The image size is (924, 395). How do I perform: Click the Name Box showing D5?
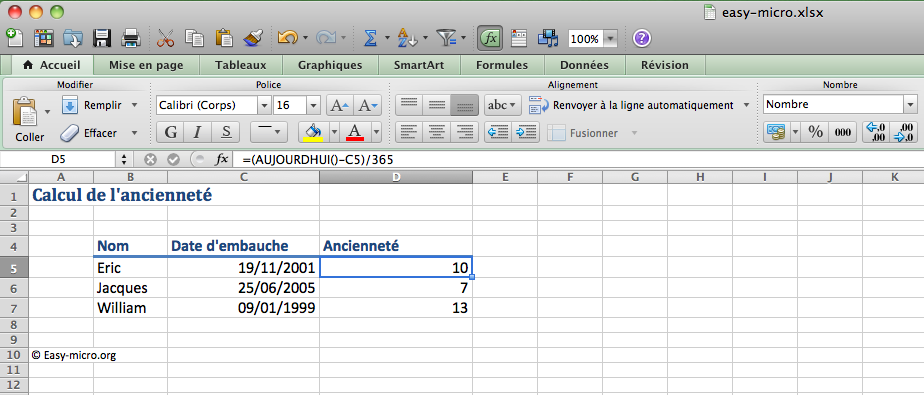tap(58, 159)
